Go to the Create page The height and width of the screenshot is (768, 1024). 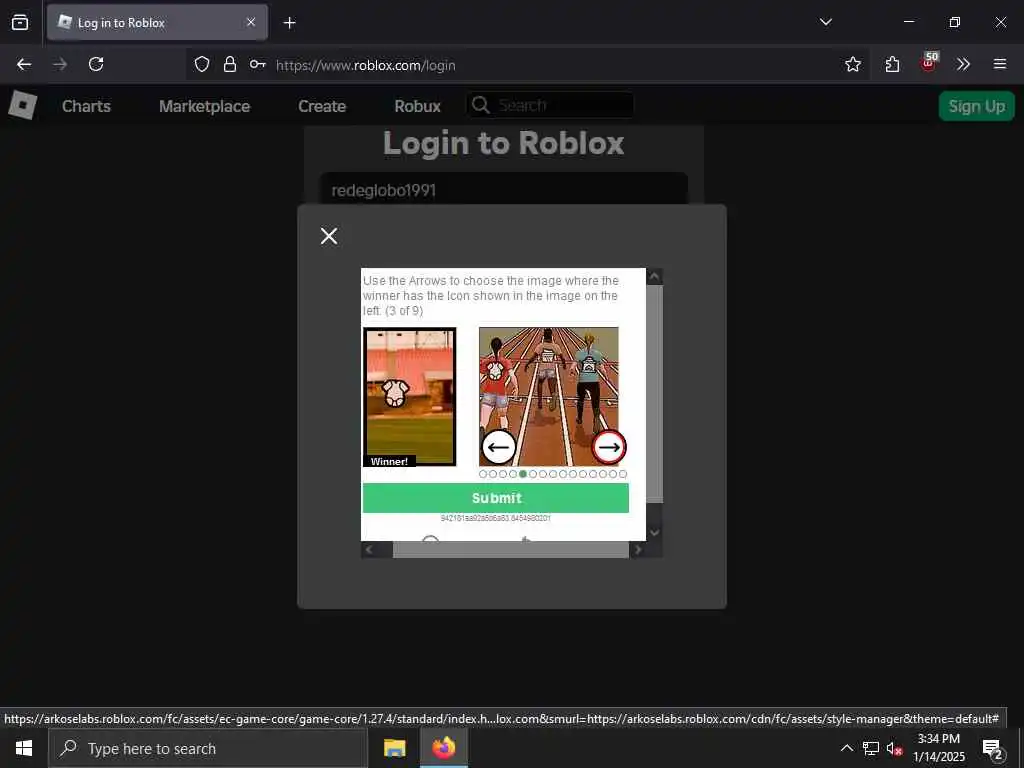click(x=322, y=106)
